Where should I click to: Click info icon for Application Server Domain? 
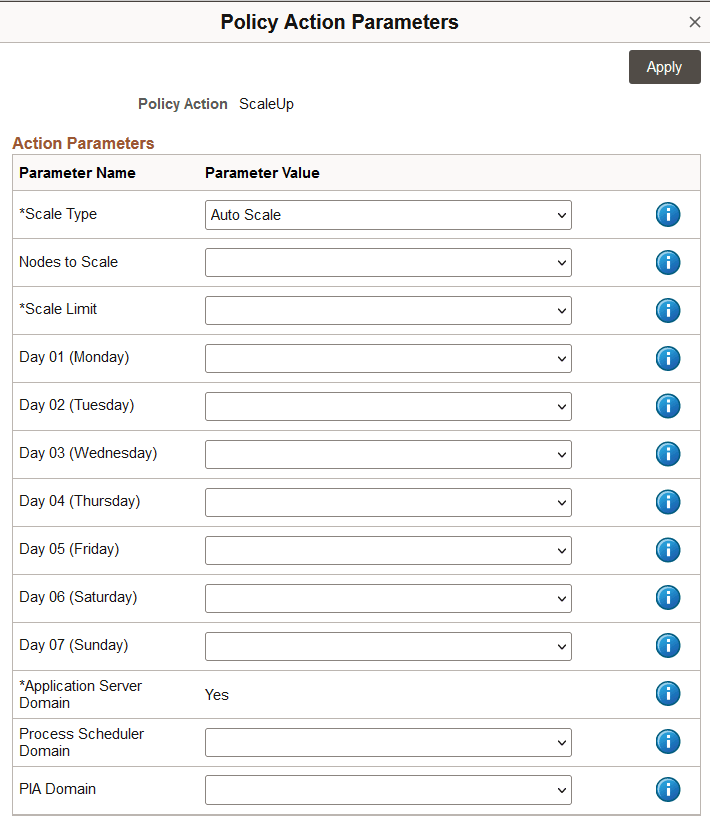(668, 694)
